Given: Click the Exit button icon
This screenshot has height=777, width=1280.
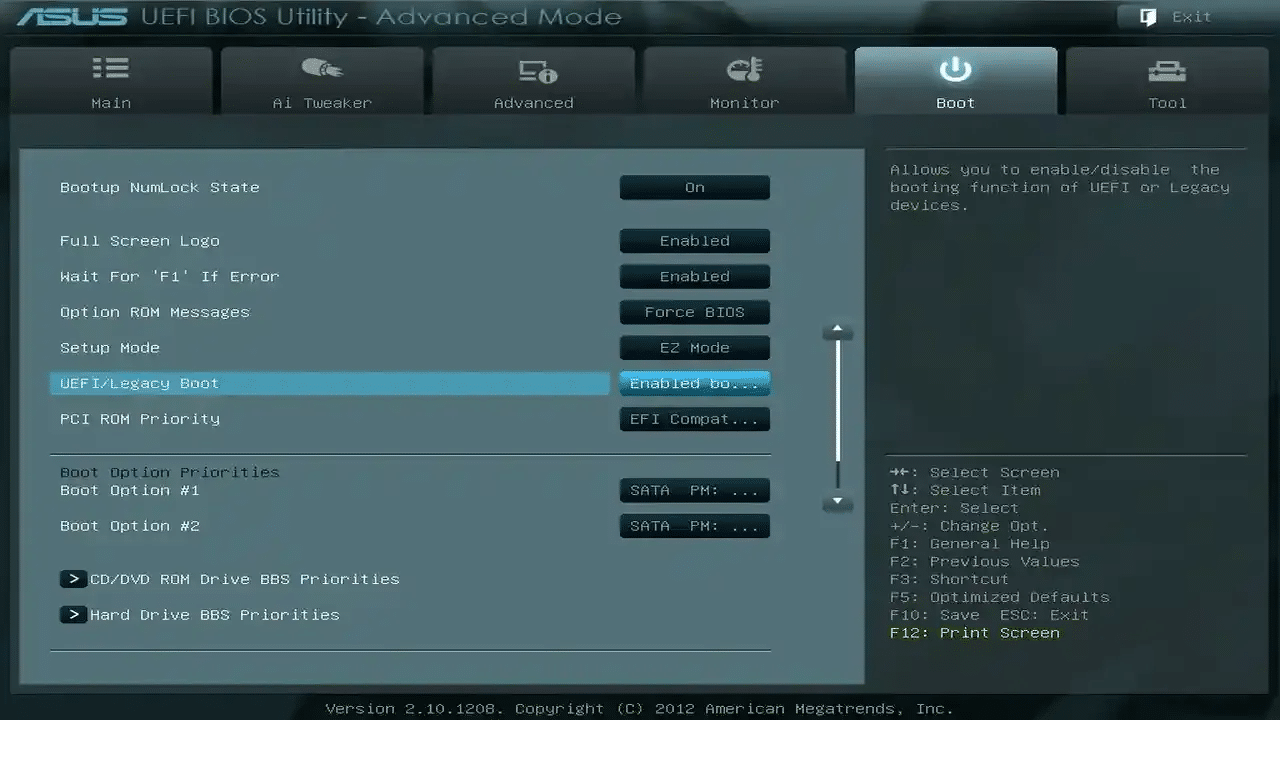Looking at the screenshot, I should (x=1149, y=17).
